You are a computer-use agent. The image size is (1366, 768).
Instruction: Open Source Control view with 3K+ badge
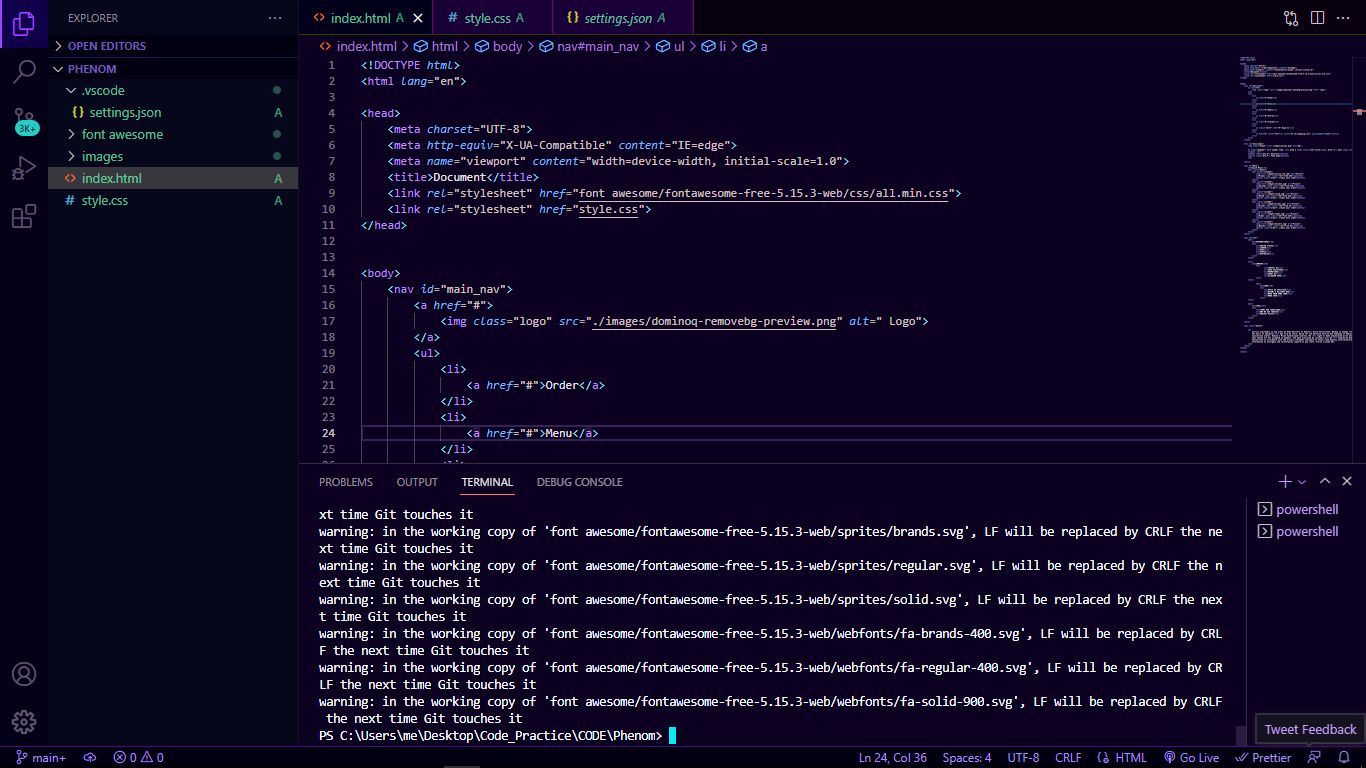[x=24, y=121]
